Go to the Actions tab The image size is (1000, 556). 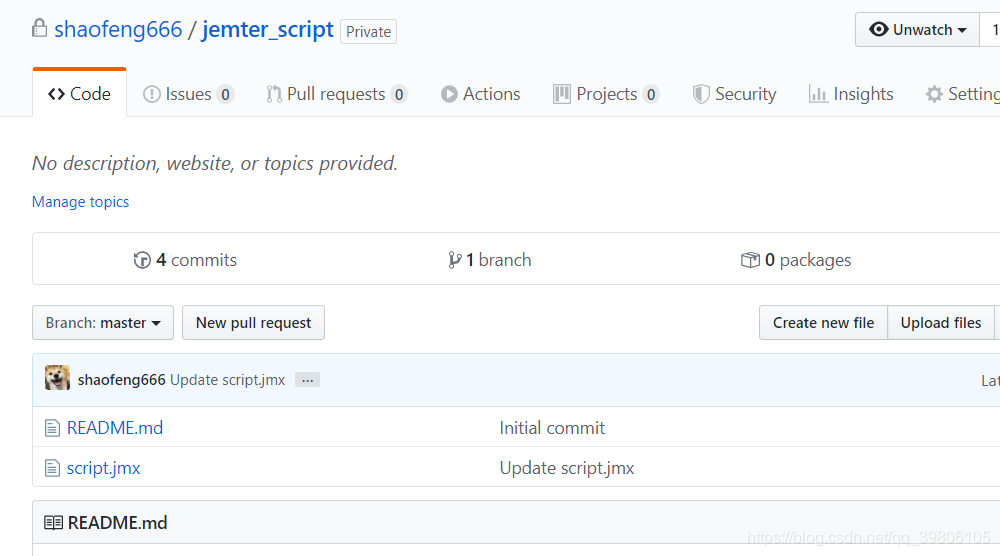[x=481, y=94]
